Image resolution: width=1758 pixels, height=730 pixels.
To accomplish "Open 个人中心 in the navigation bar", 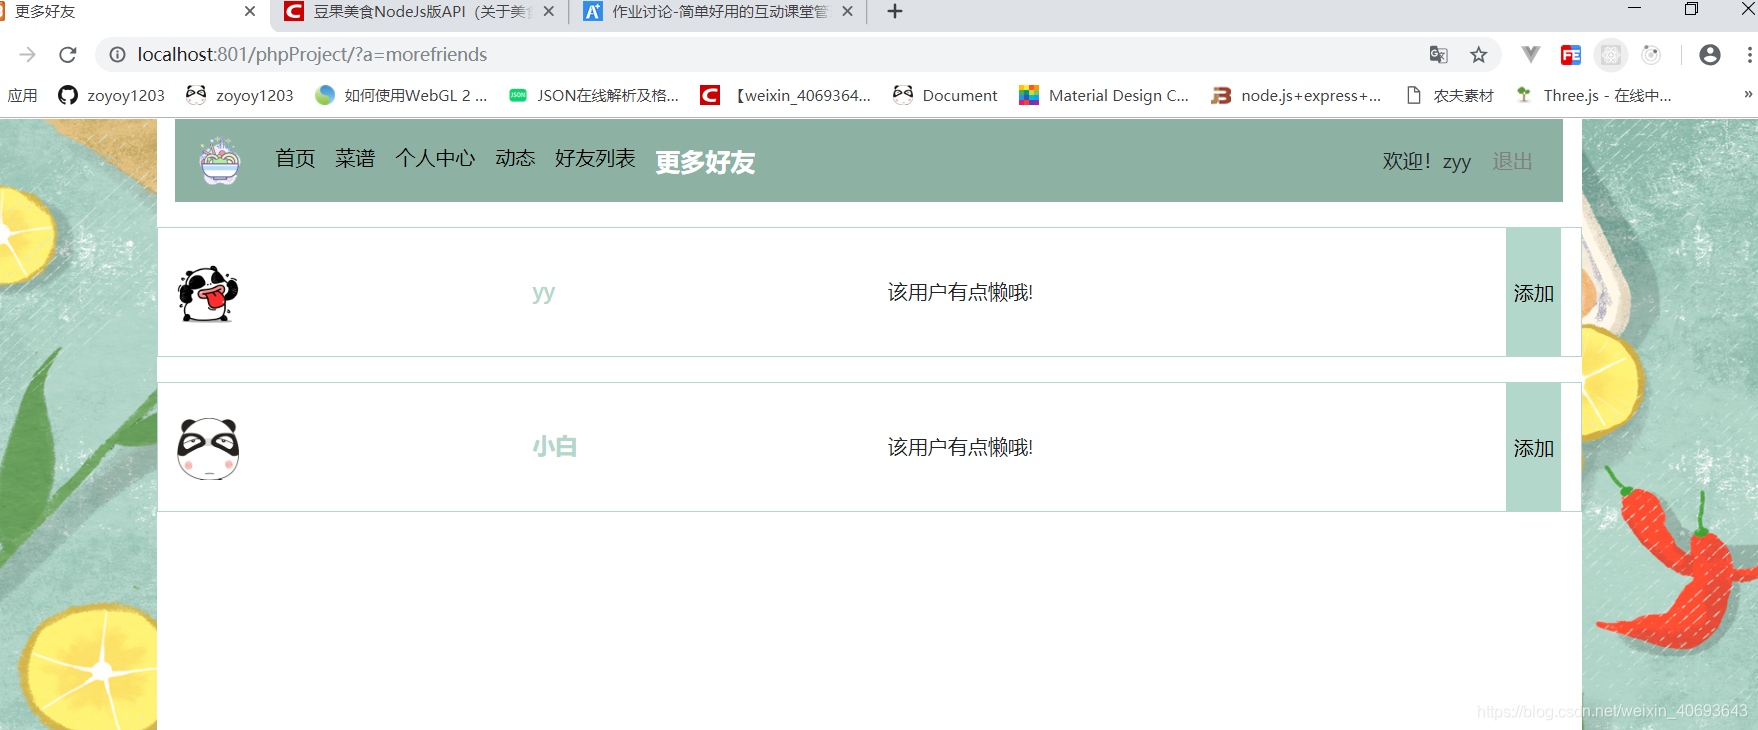I will 435,158.
